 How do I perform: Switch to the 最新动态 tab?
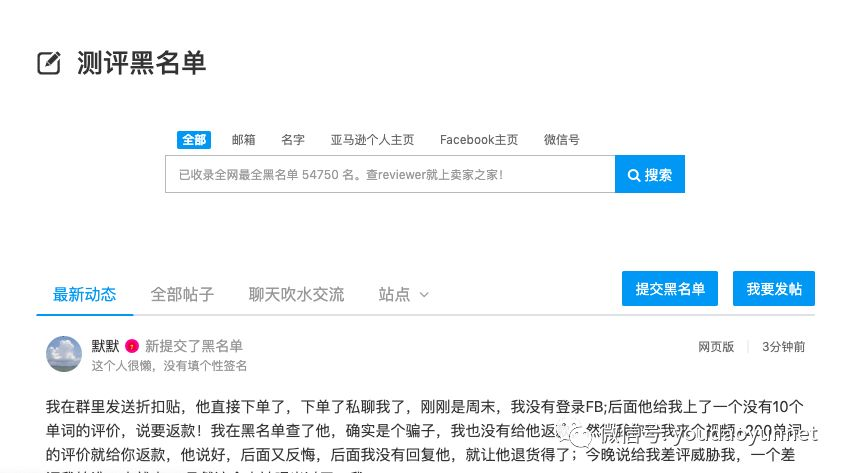[x=85, y=294]
